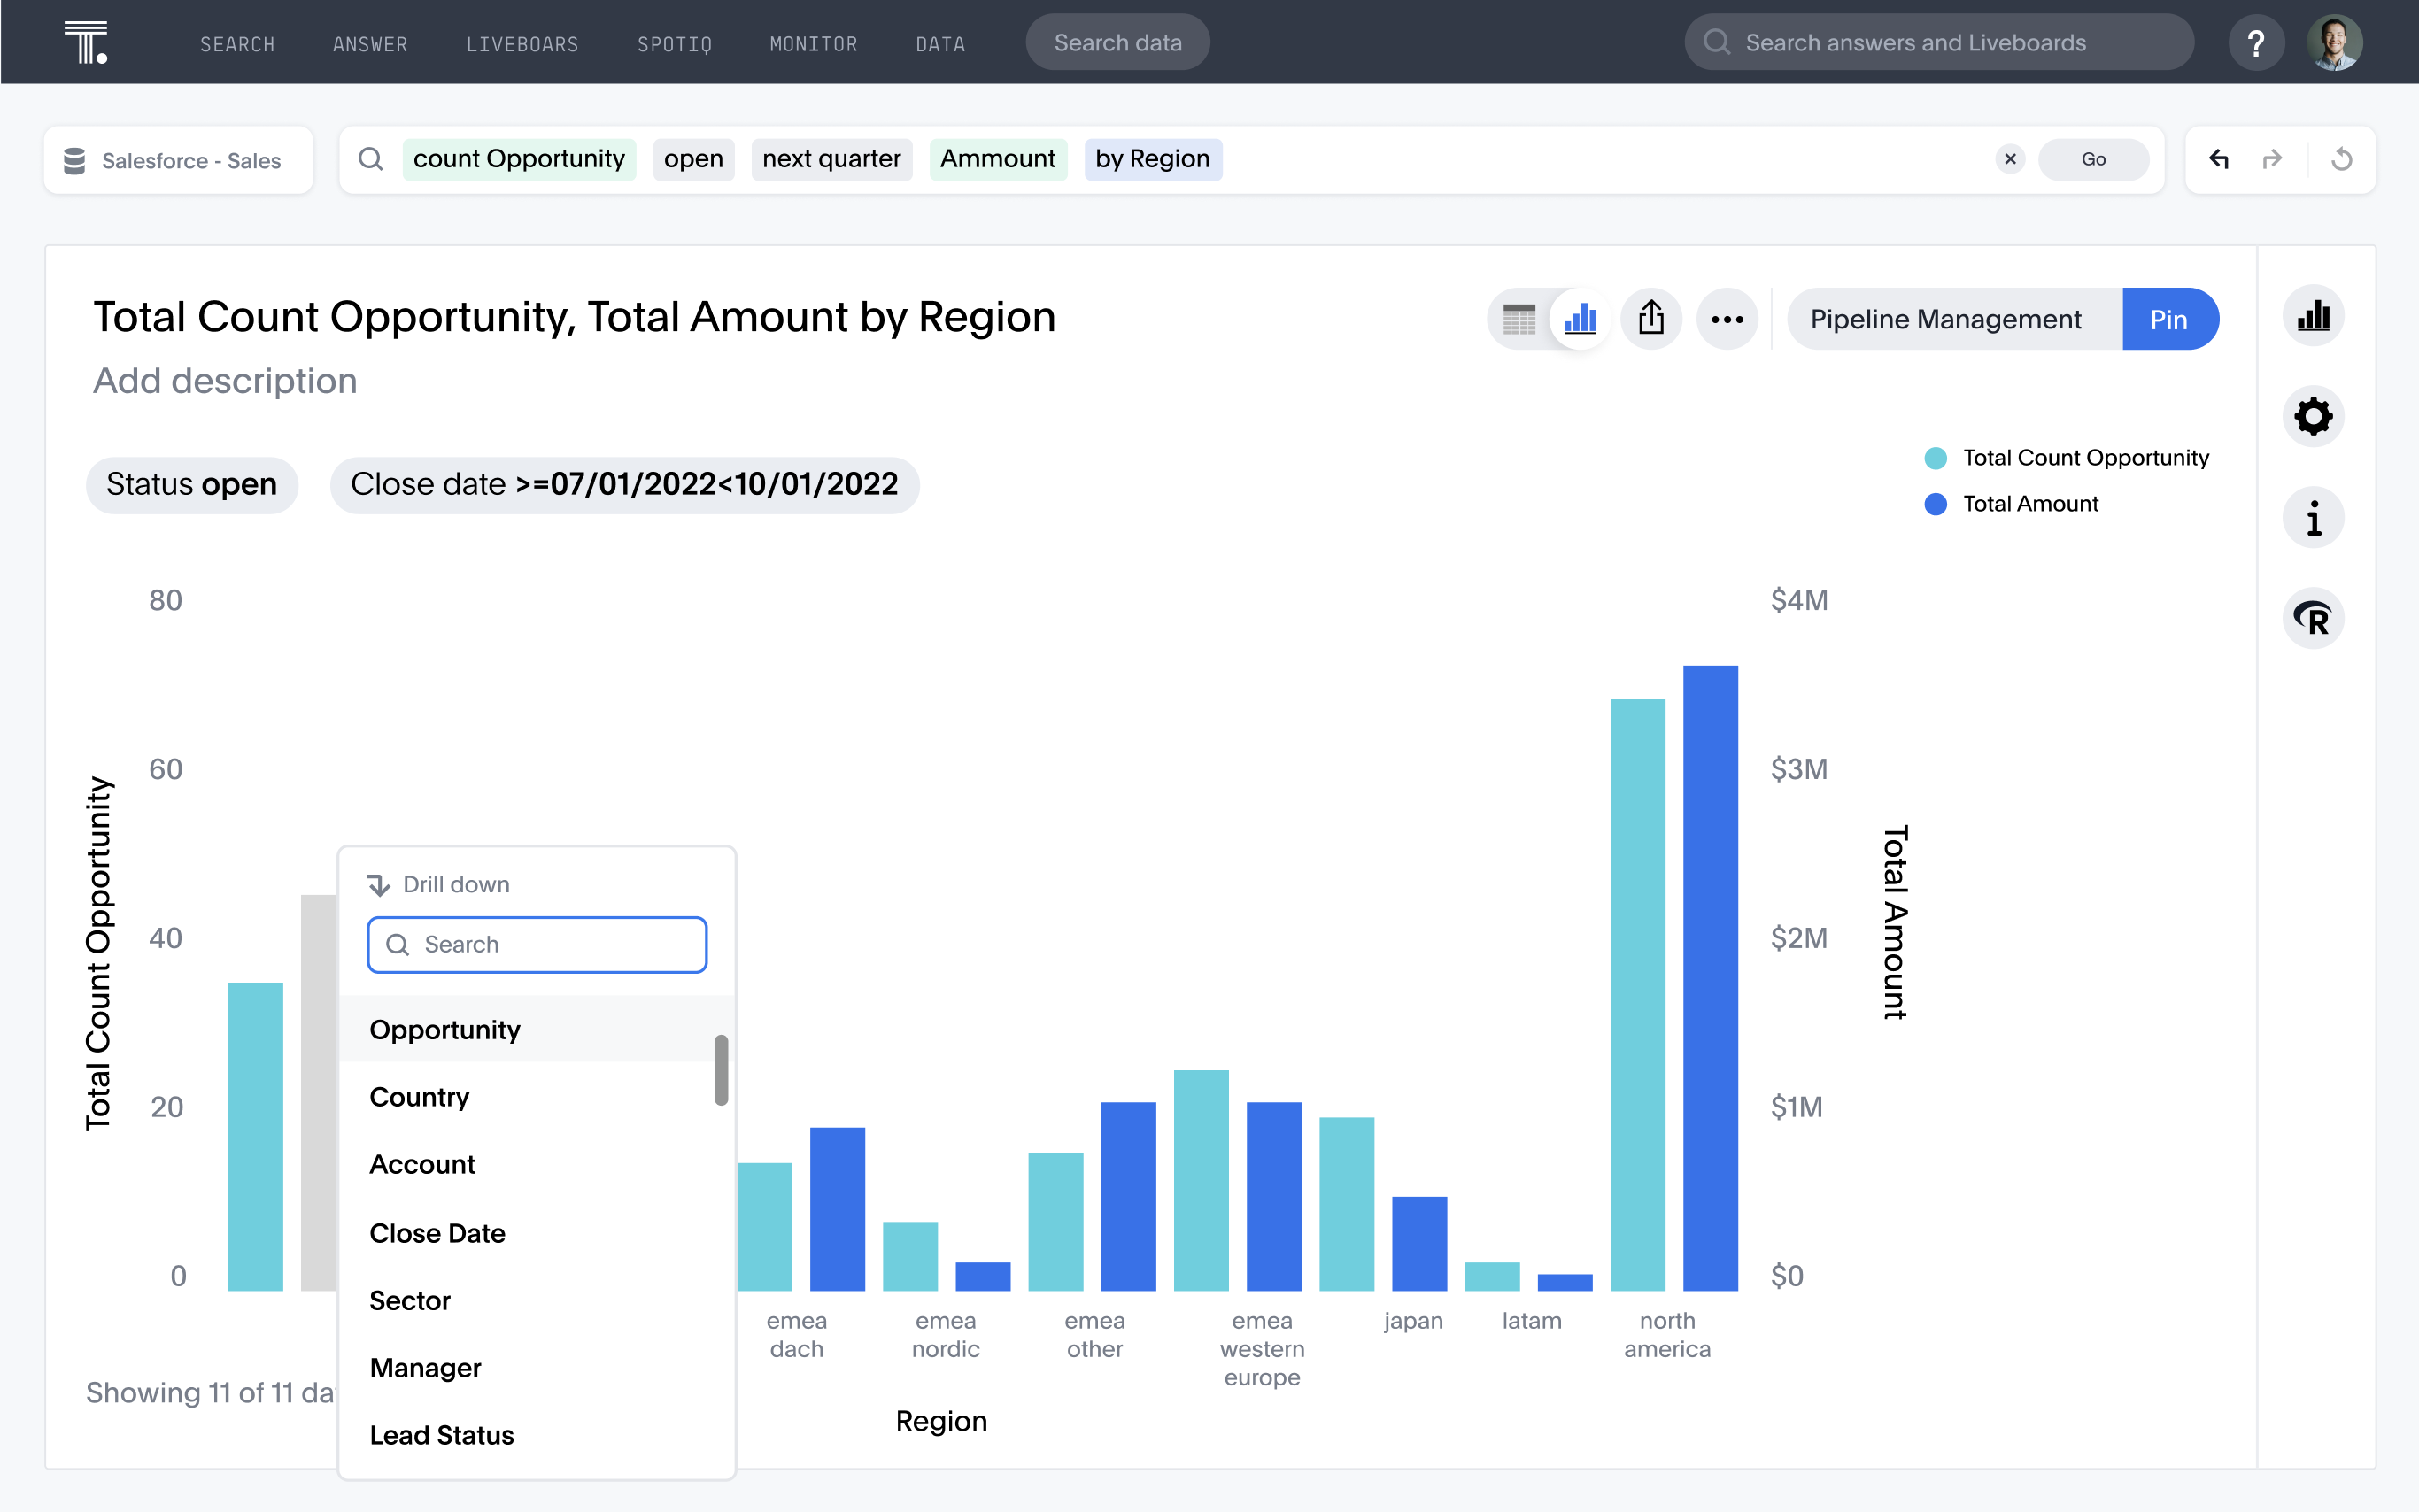
Task: Toggle Status open filter chip
Action: (x=193, y=484)
